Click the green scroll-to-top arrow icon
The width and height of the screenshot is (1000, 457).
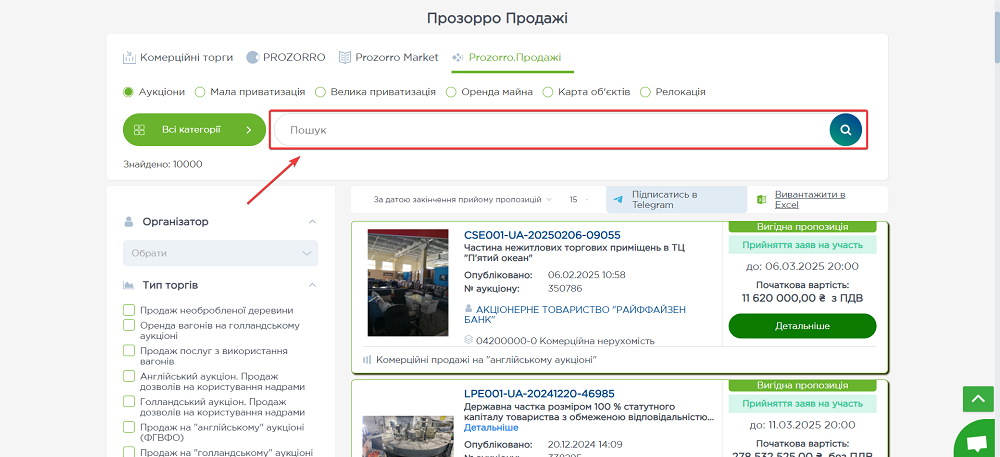tap(976, 398)
